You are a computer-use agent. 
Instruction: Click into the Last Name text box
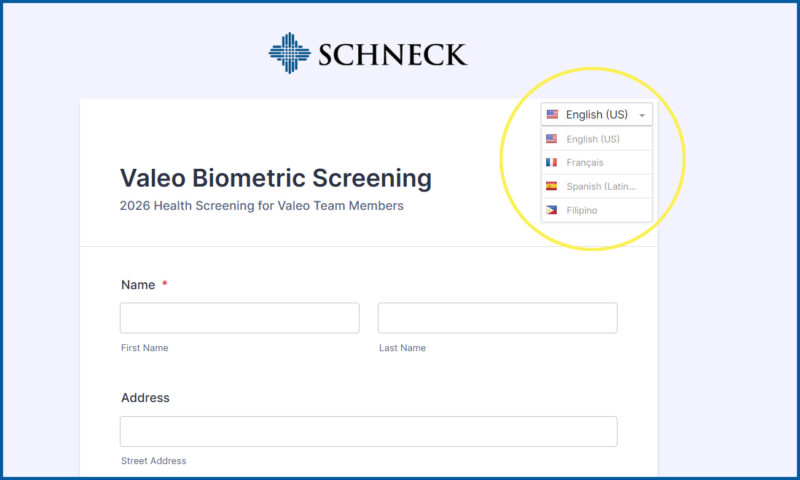pyautogui.click(x=497, y=318)
